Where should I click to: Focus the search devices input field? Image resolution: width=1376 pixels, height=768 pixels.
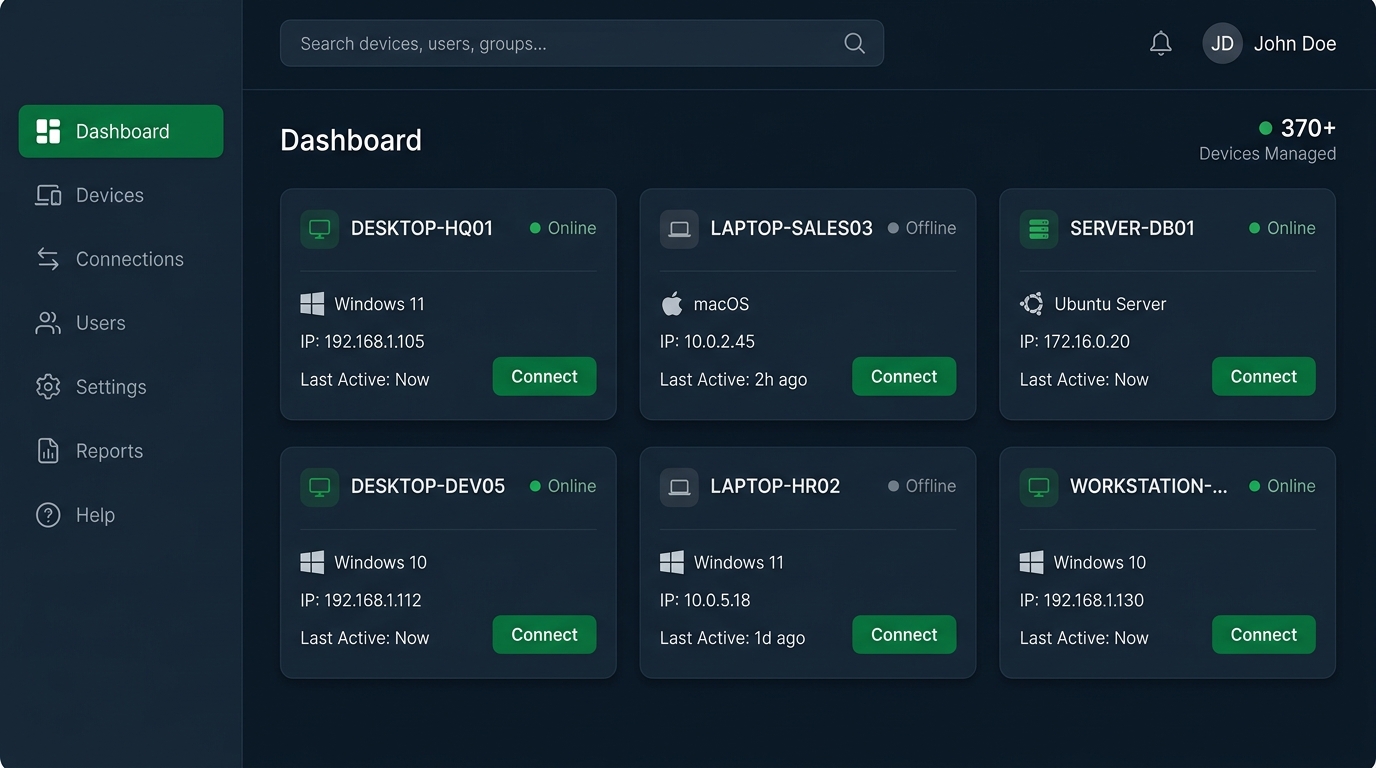(x=582, y=43)
